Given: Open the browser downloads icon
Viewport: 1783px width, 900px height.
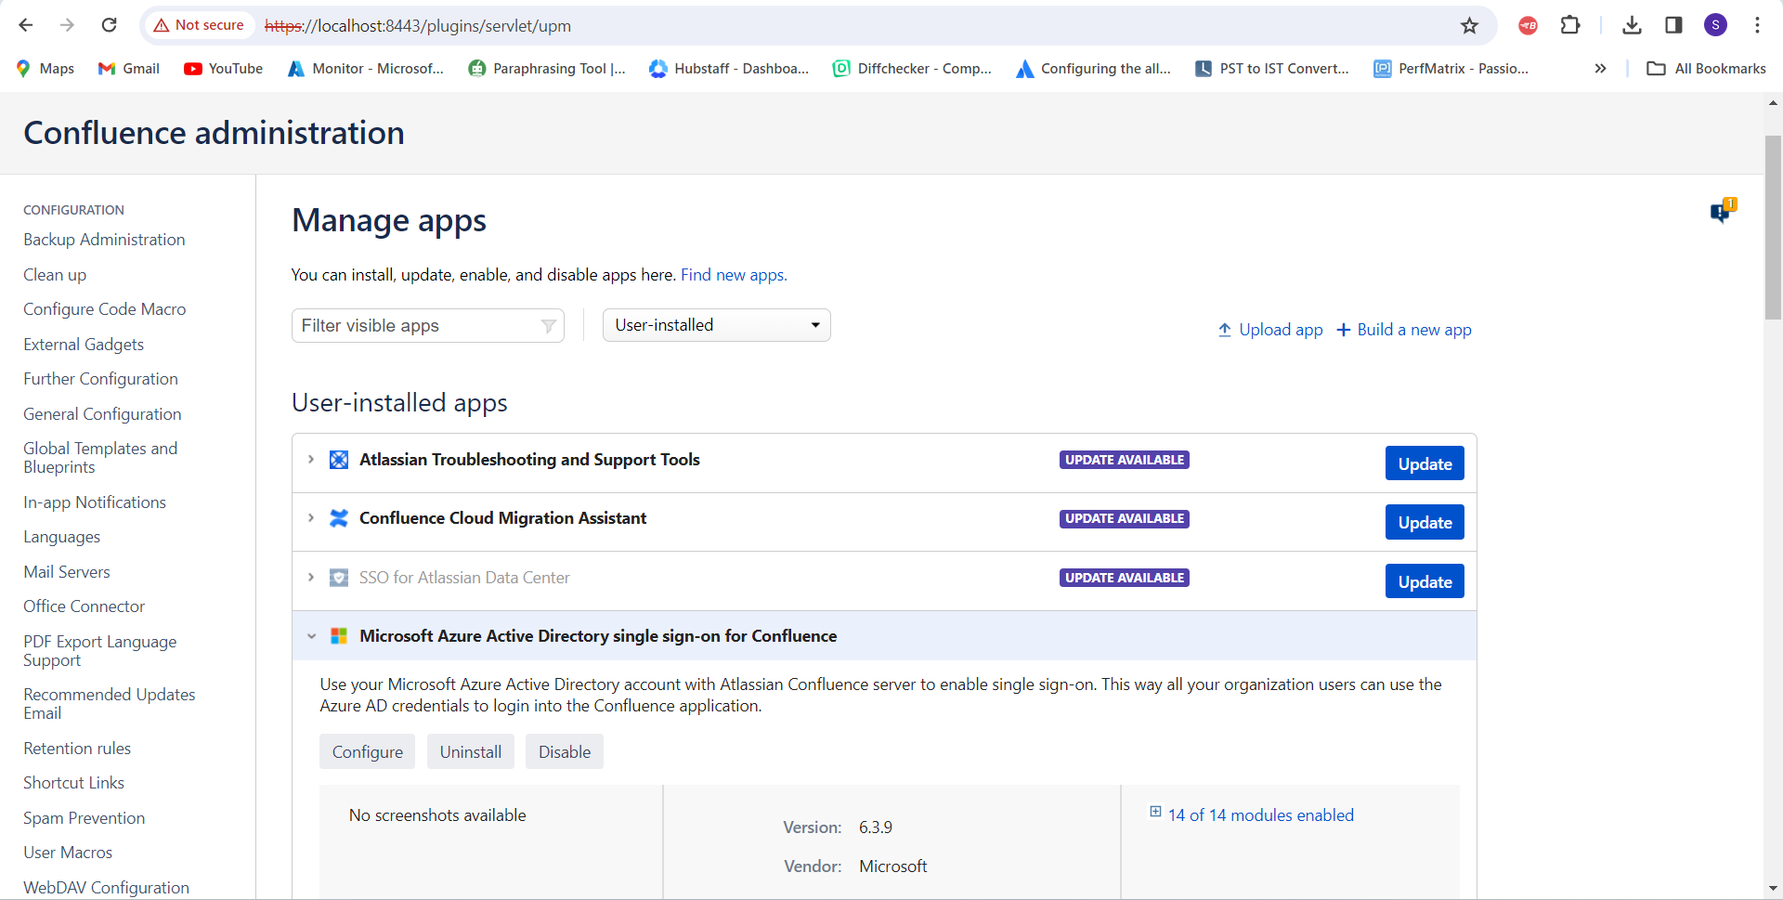Looking at the screenshot, I should (1632, 25).
